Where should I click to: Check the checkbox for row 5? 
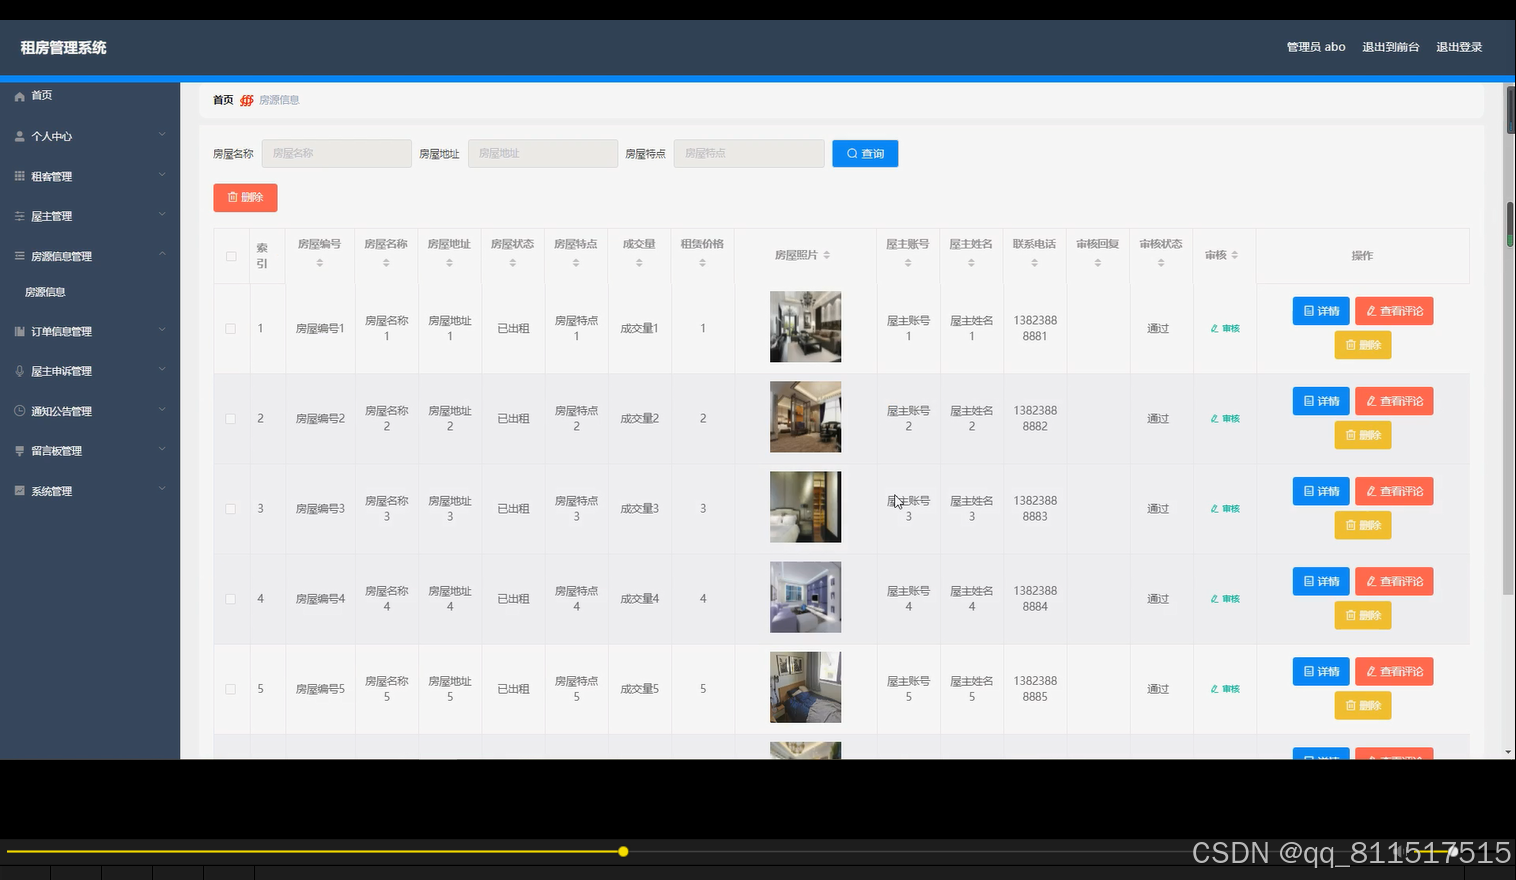(x=231, y=688)
